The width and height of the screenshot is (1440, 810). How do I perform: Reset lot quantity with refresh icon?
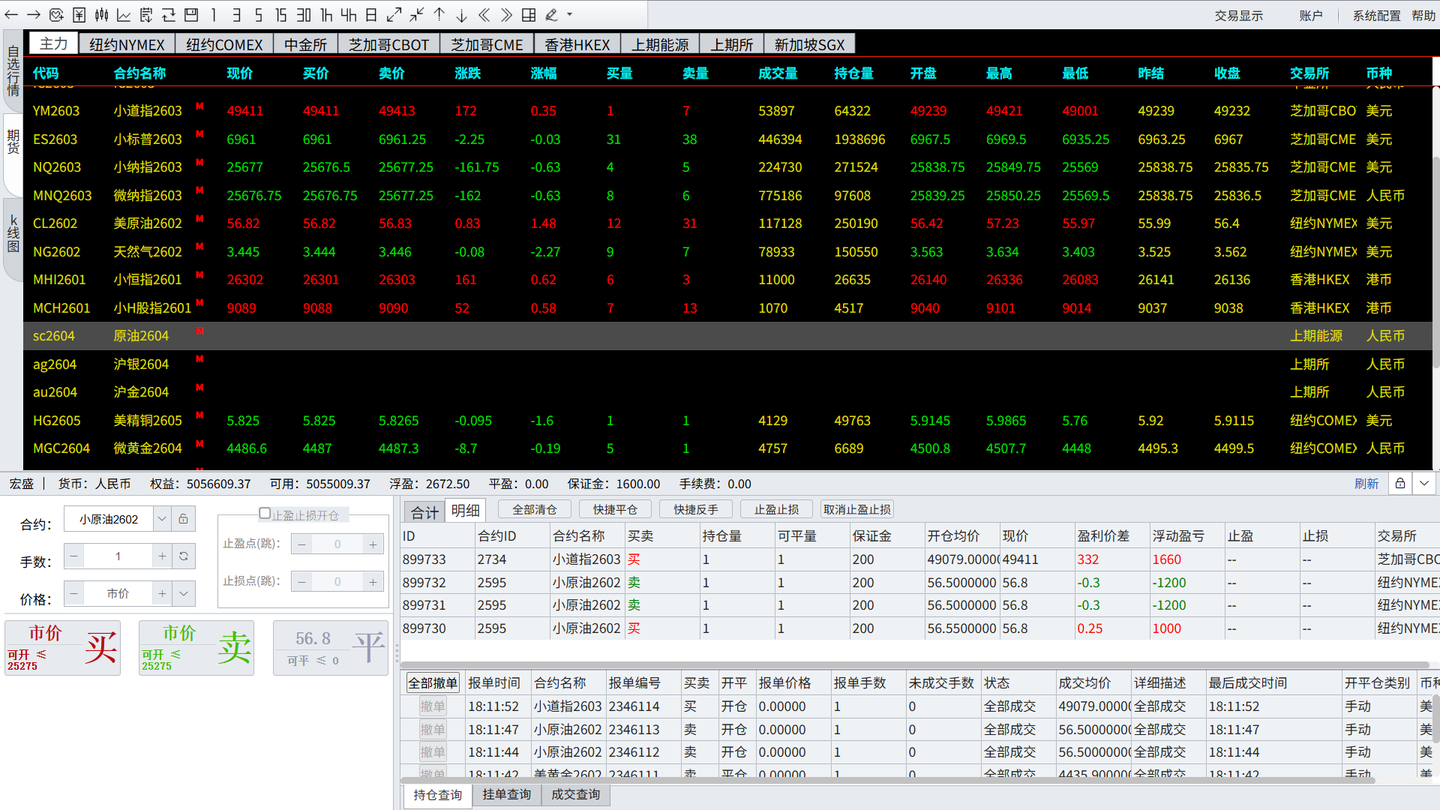click(x=183, y=556)
